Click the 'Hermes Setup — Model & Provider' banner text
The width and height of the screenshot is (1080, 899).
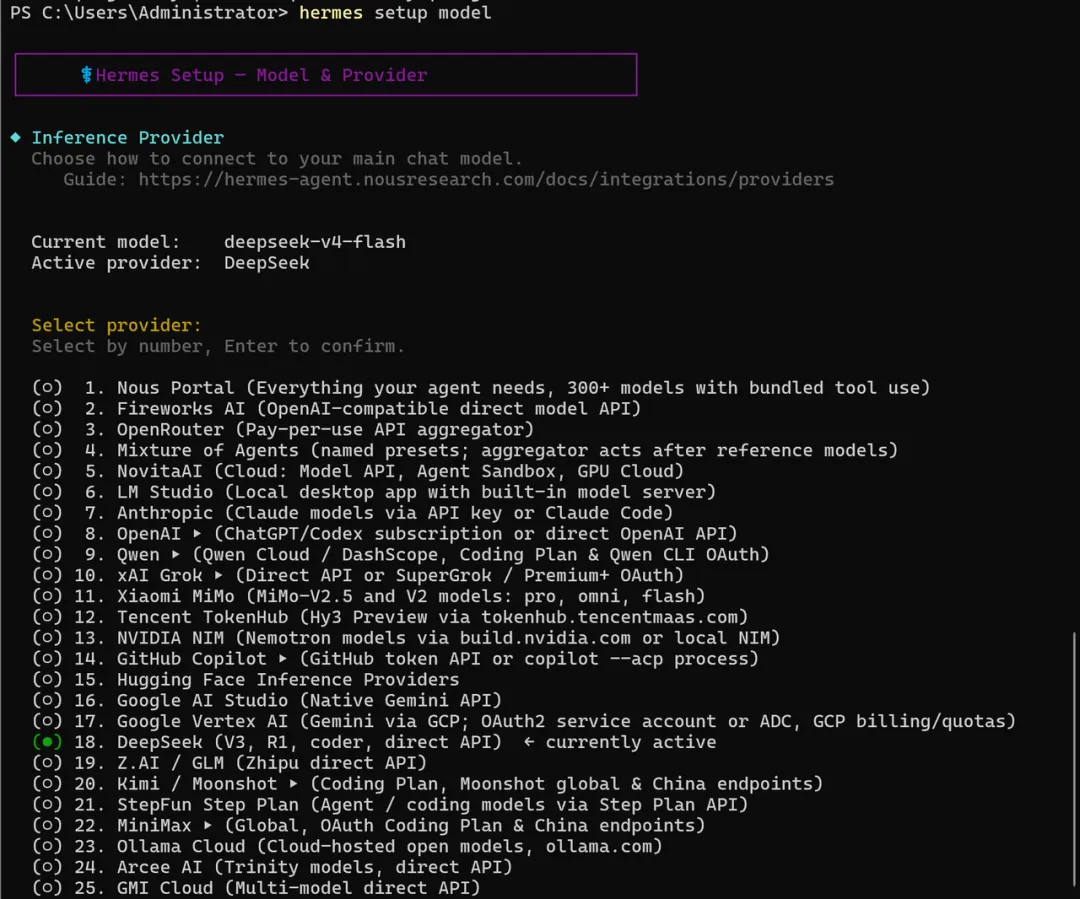(x=261, y=75)
